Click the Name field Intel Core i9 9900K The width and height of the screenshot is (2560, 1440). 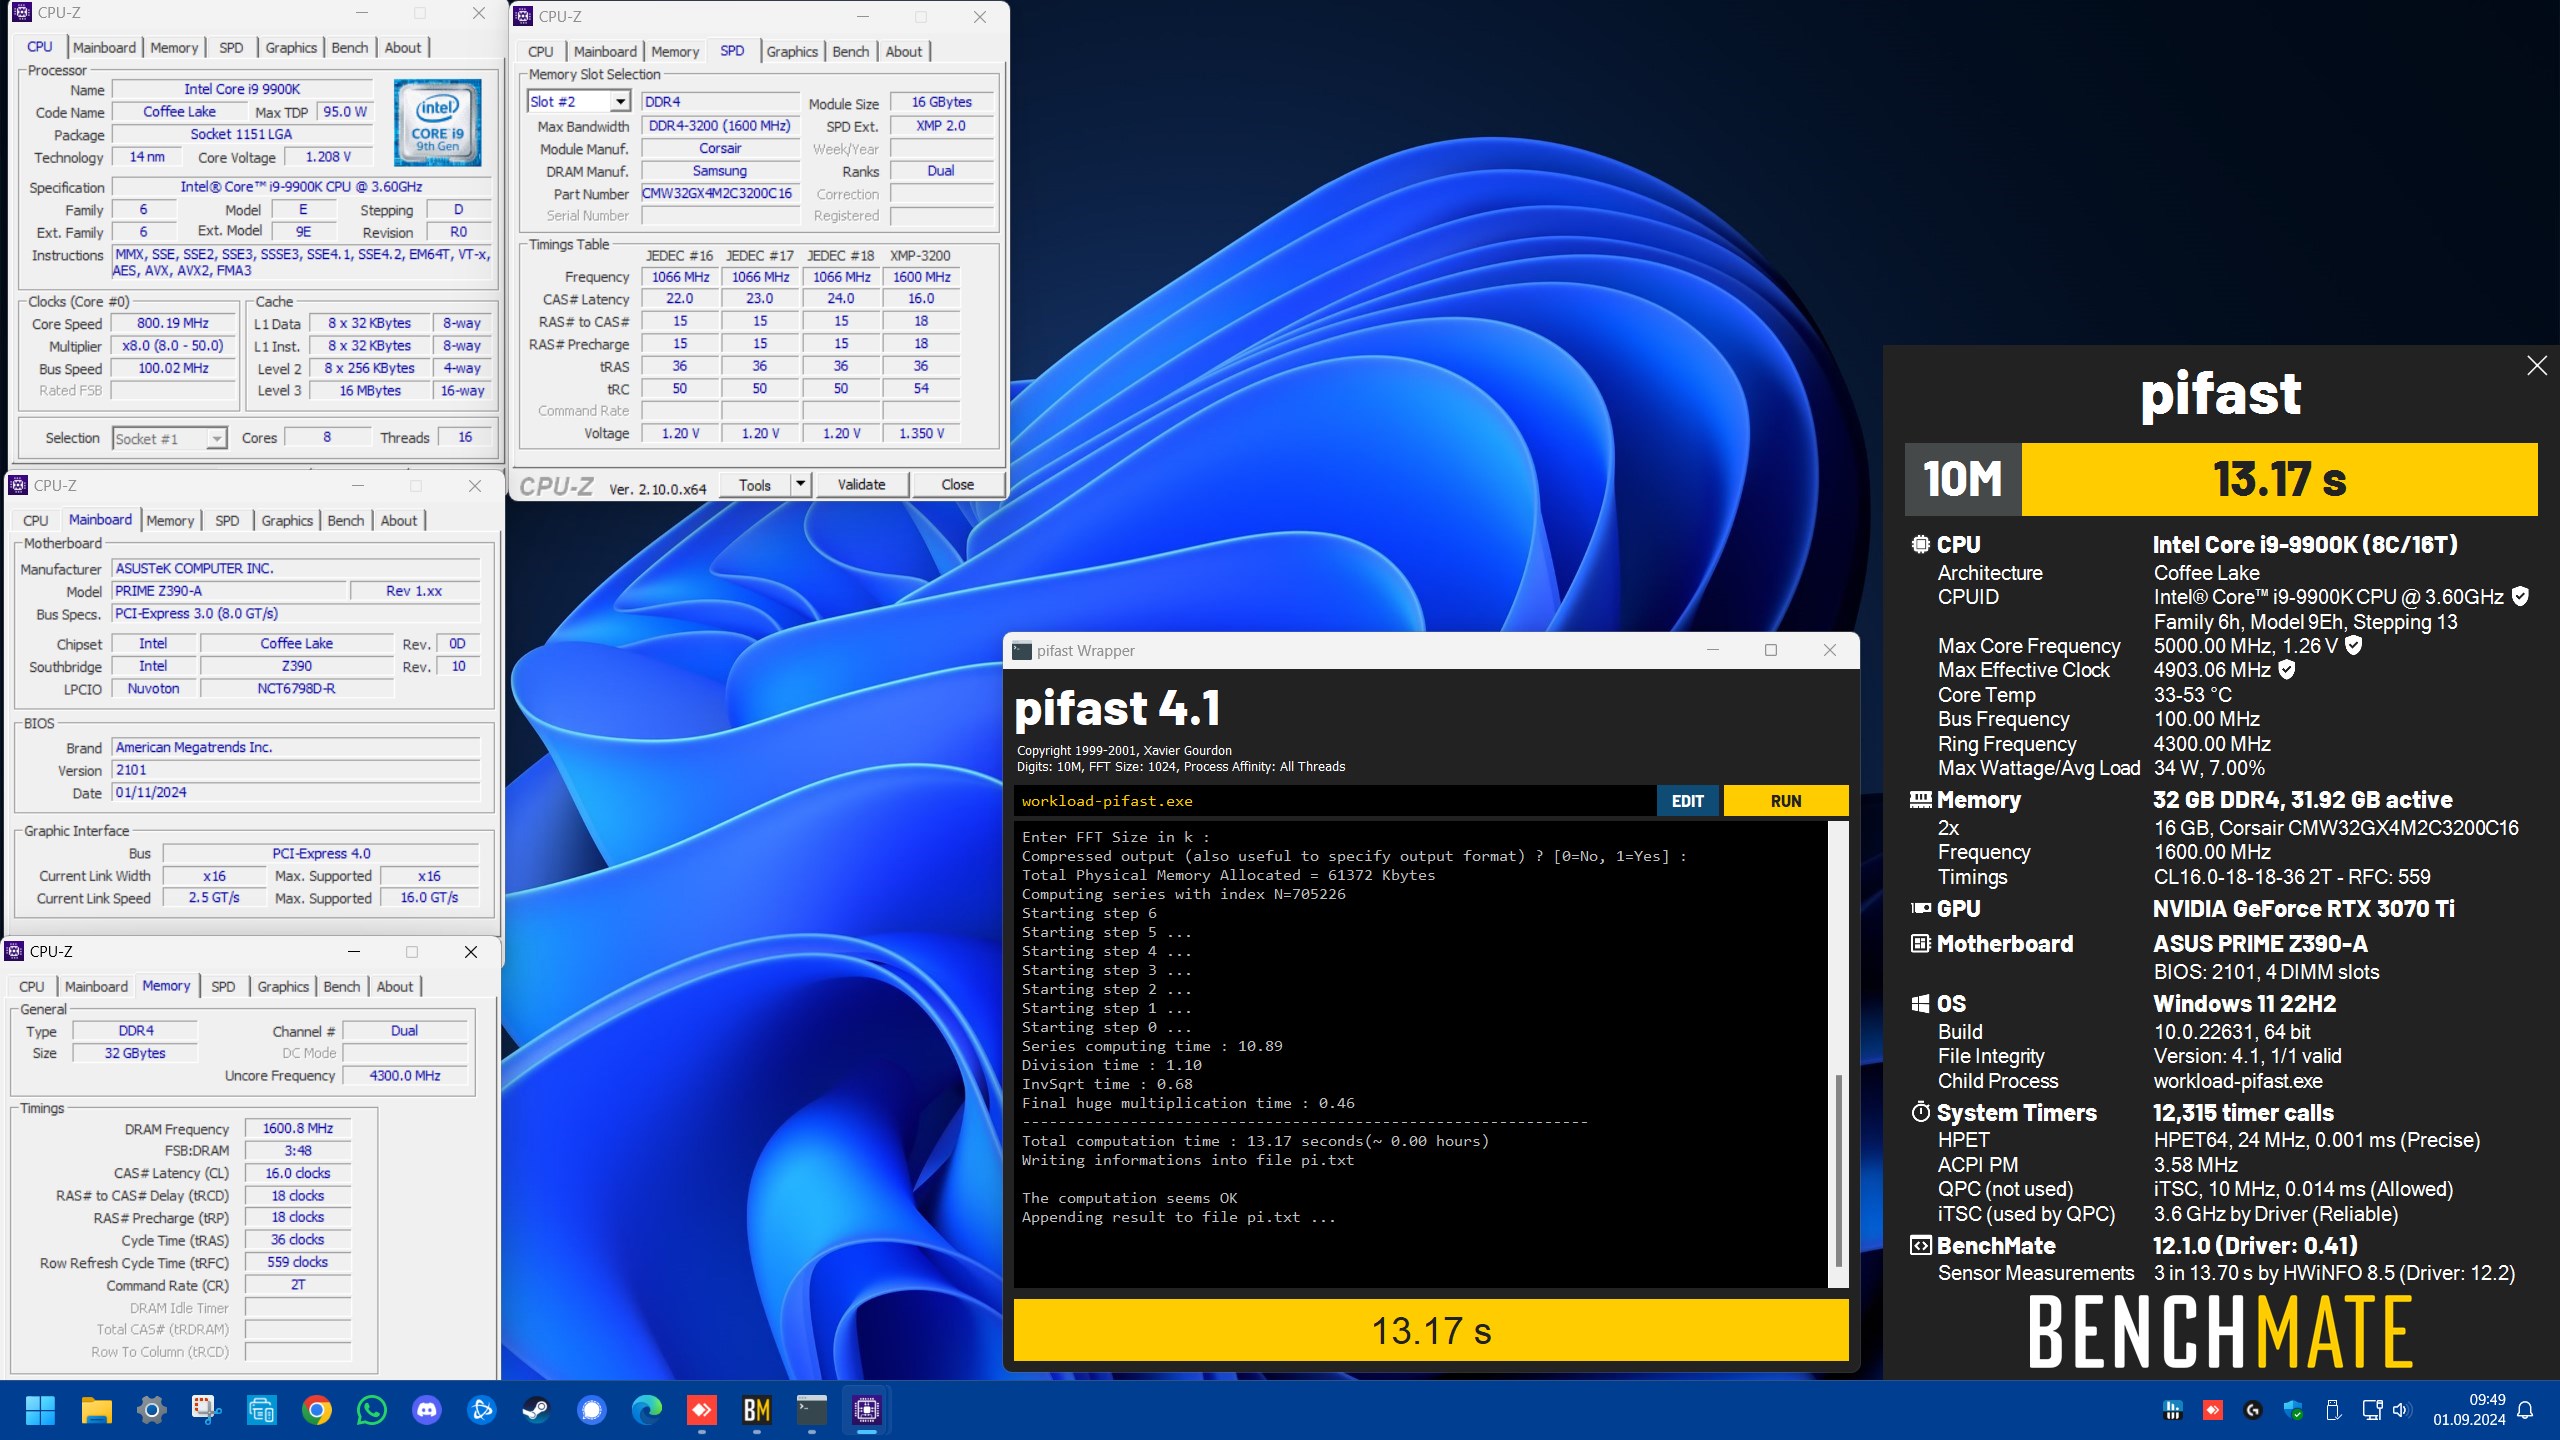242,89
